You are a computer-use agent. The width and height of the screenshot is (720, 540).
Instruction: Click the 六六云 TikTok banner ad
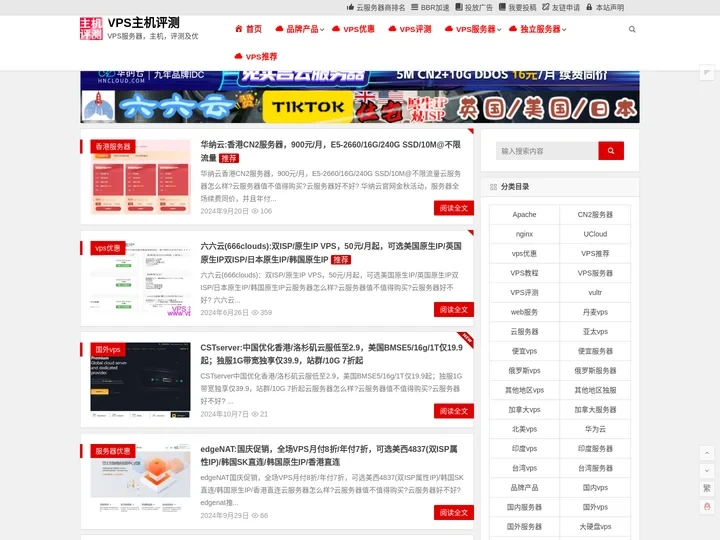360,107
